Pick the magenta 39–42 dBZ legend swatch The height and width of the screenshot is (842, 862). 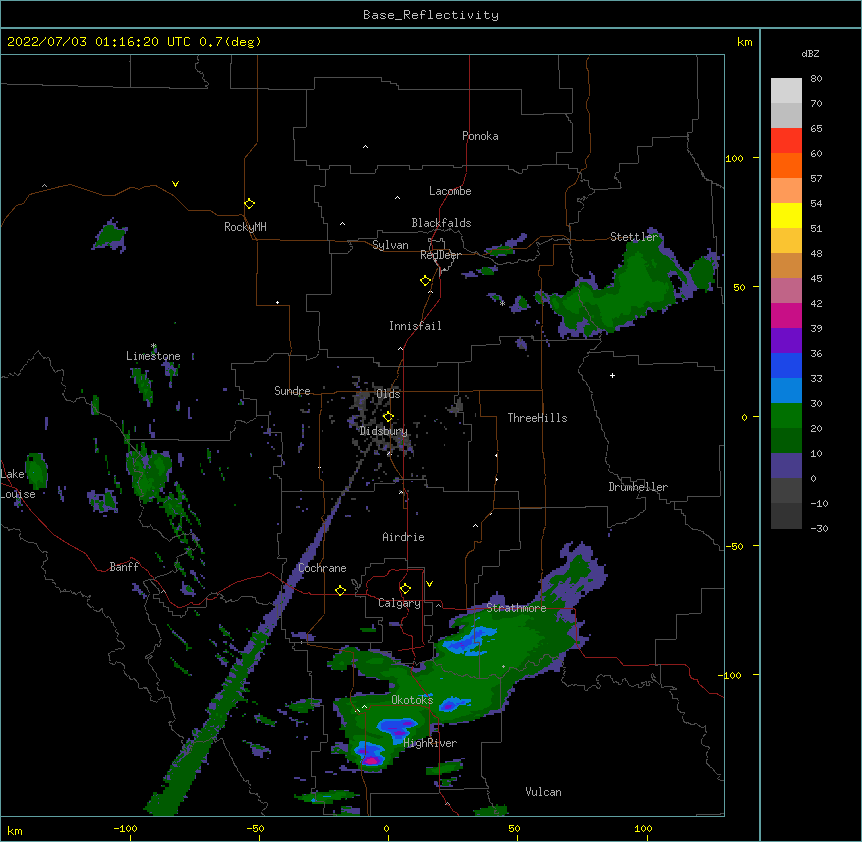click(786, 315)
